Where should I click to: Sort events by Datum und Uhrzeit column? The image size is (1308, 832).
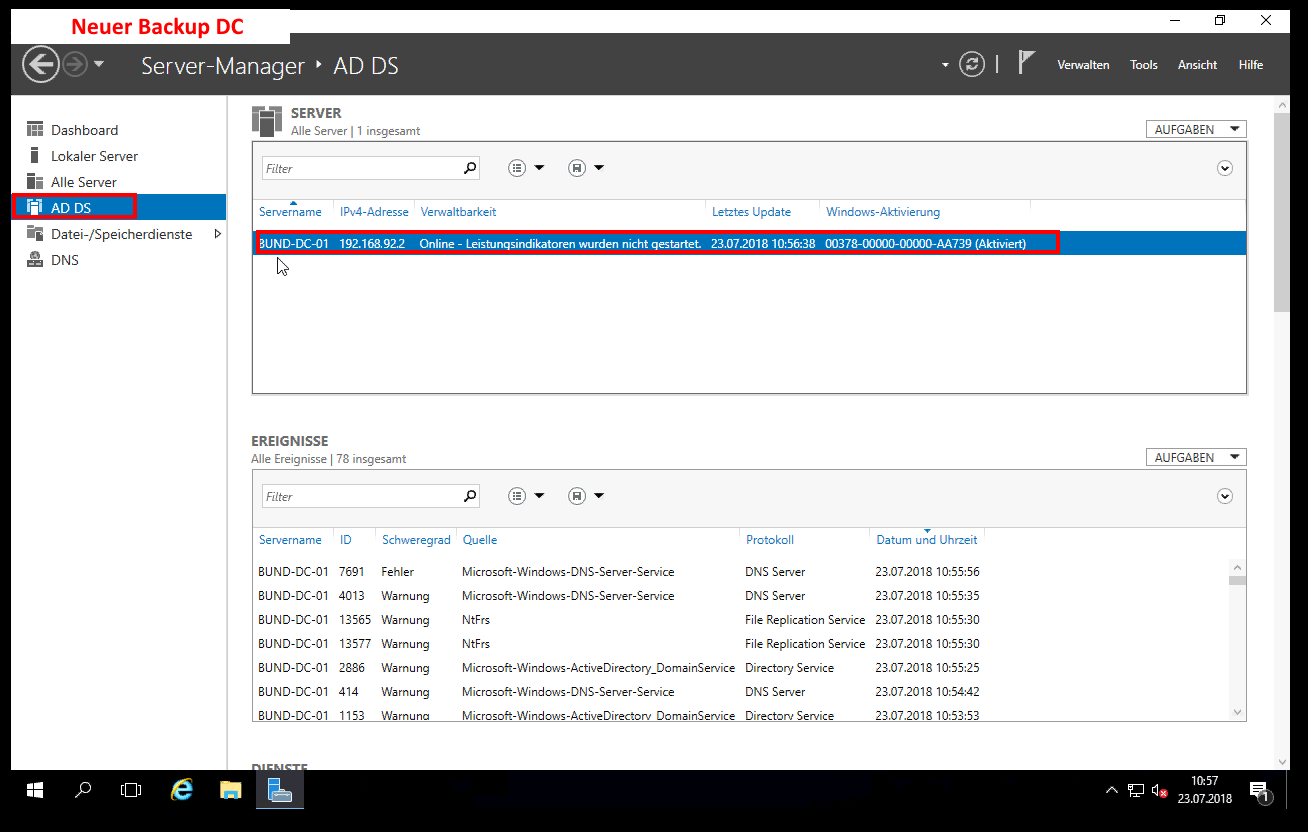(927, 540)
